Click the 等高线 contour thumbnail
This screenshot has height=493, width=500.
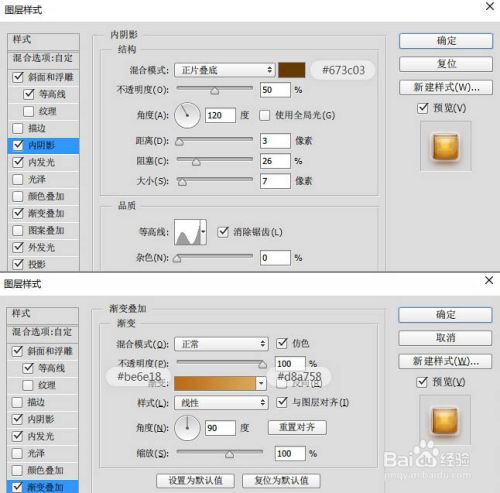point(187,232)
